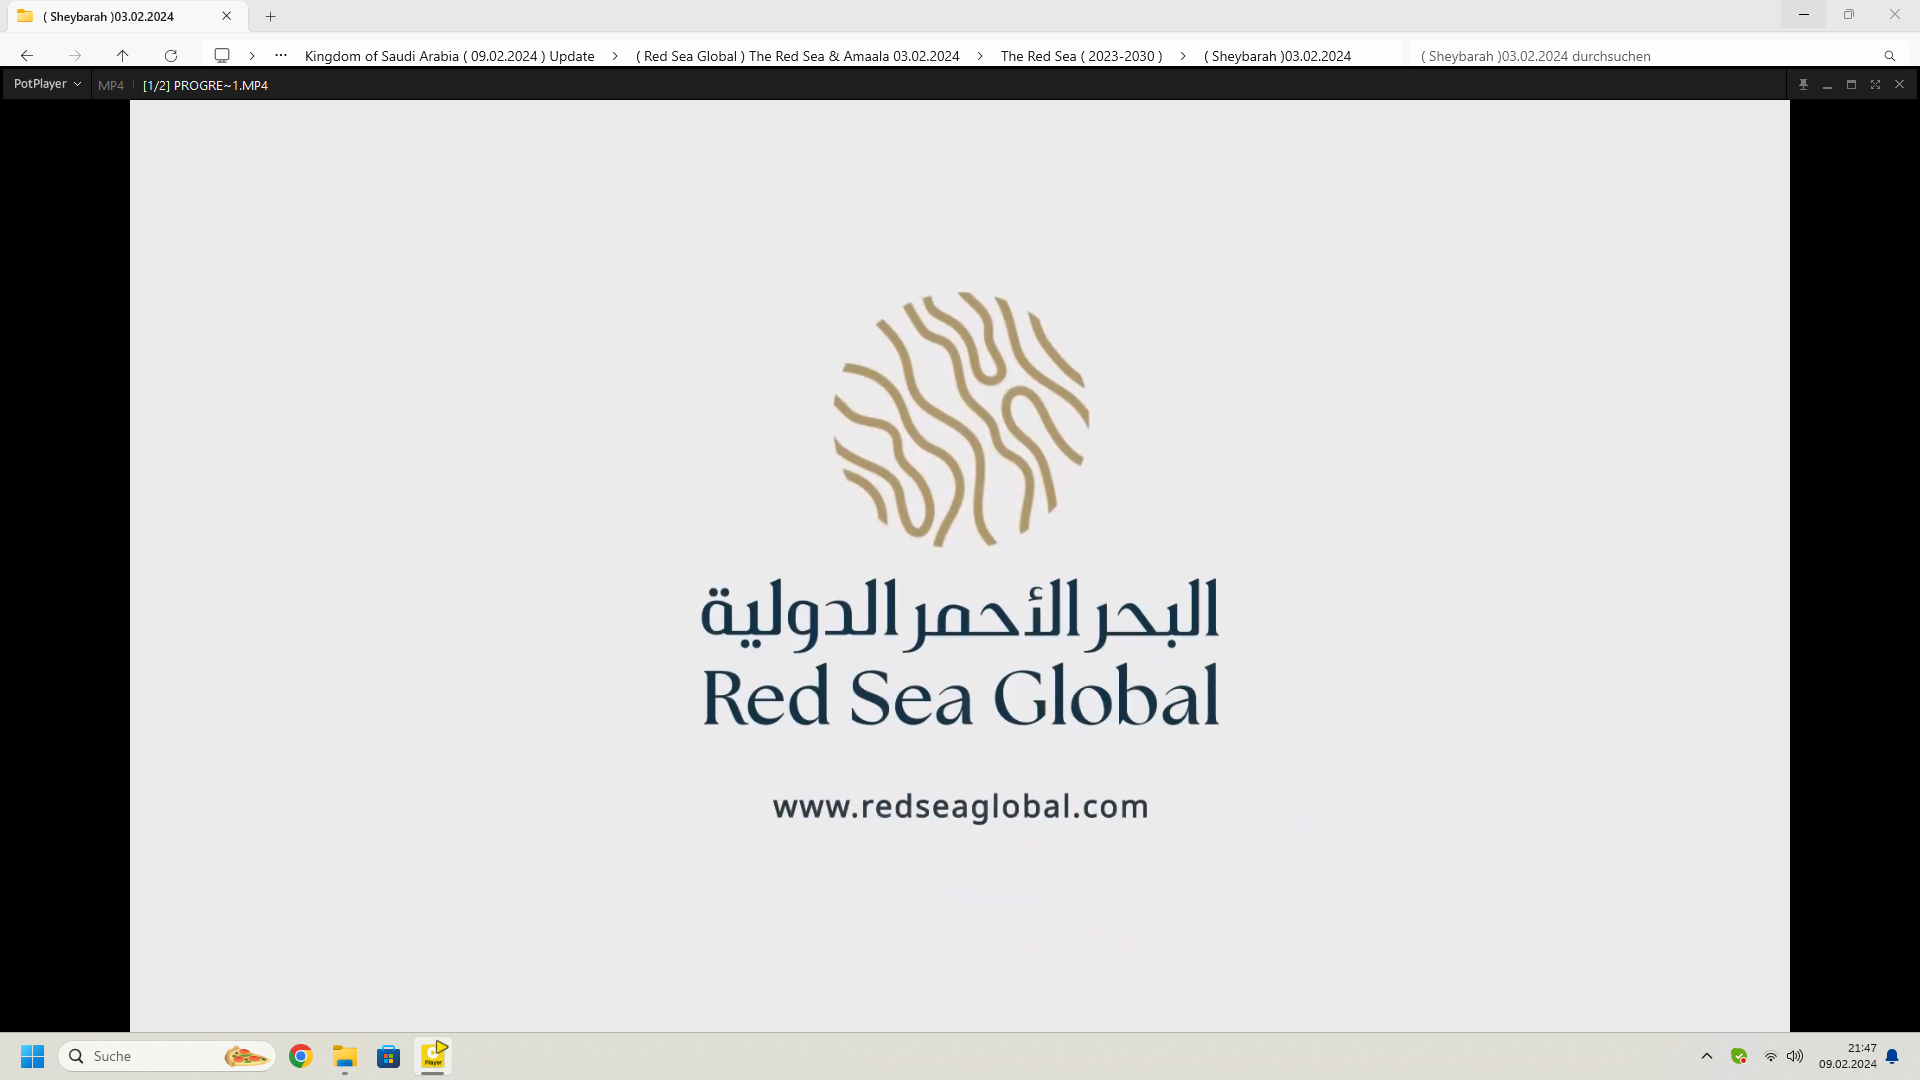Toggle PotPlayer fullscreen mode

(1875, 85)
